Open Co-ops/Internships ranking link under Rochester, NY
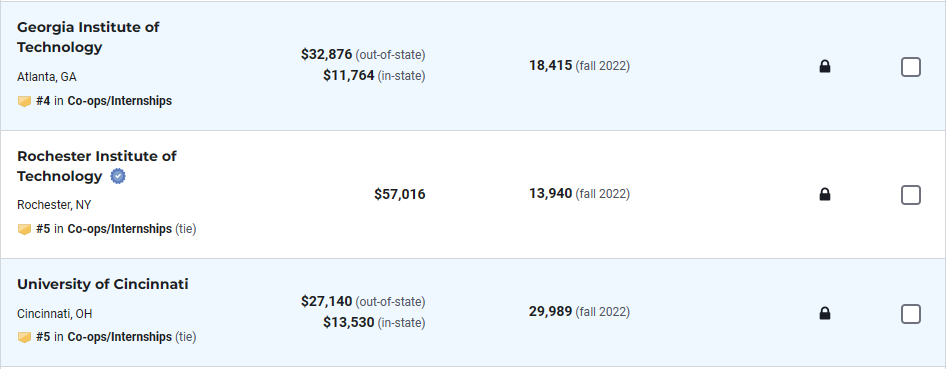This screenshot has width=946, height=369. [x=119, y=229]
